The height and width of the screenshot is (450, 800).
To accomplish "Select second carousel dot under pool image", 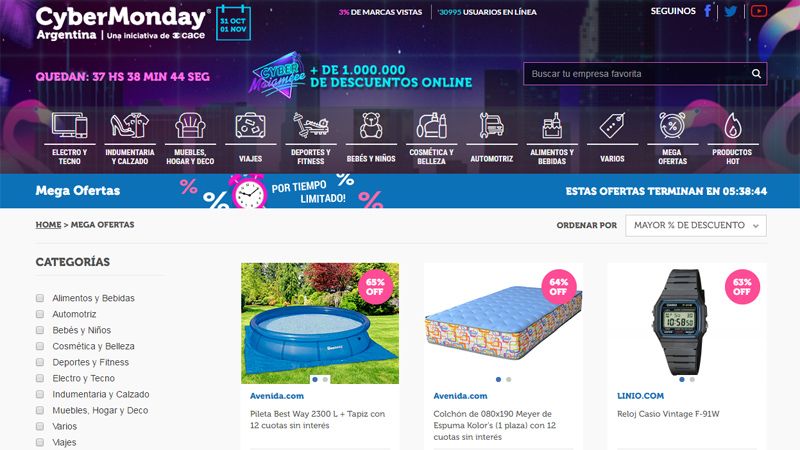I will pyautogui.click(x=325, y=380).
